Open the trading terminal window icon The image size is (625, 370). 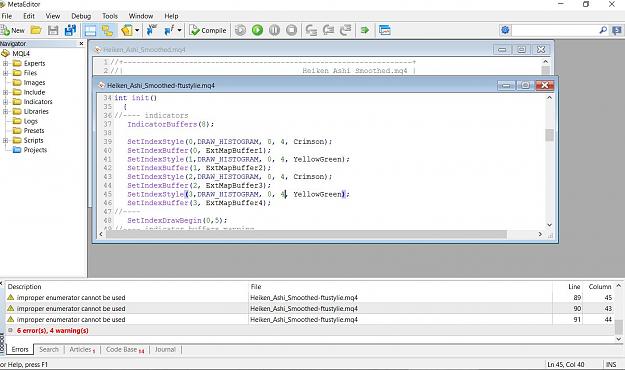[x=385, y=30]
